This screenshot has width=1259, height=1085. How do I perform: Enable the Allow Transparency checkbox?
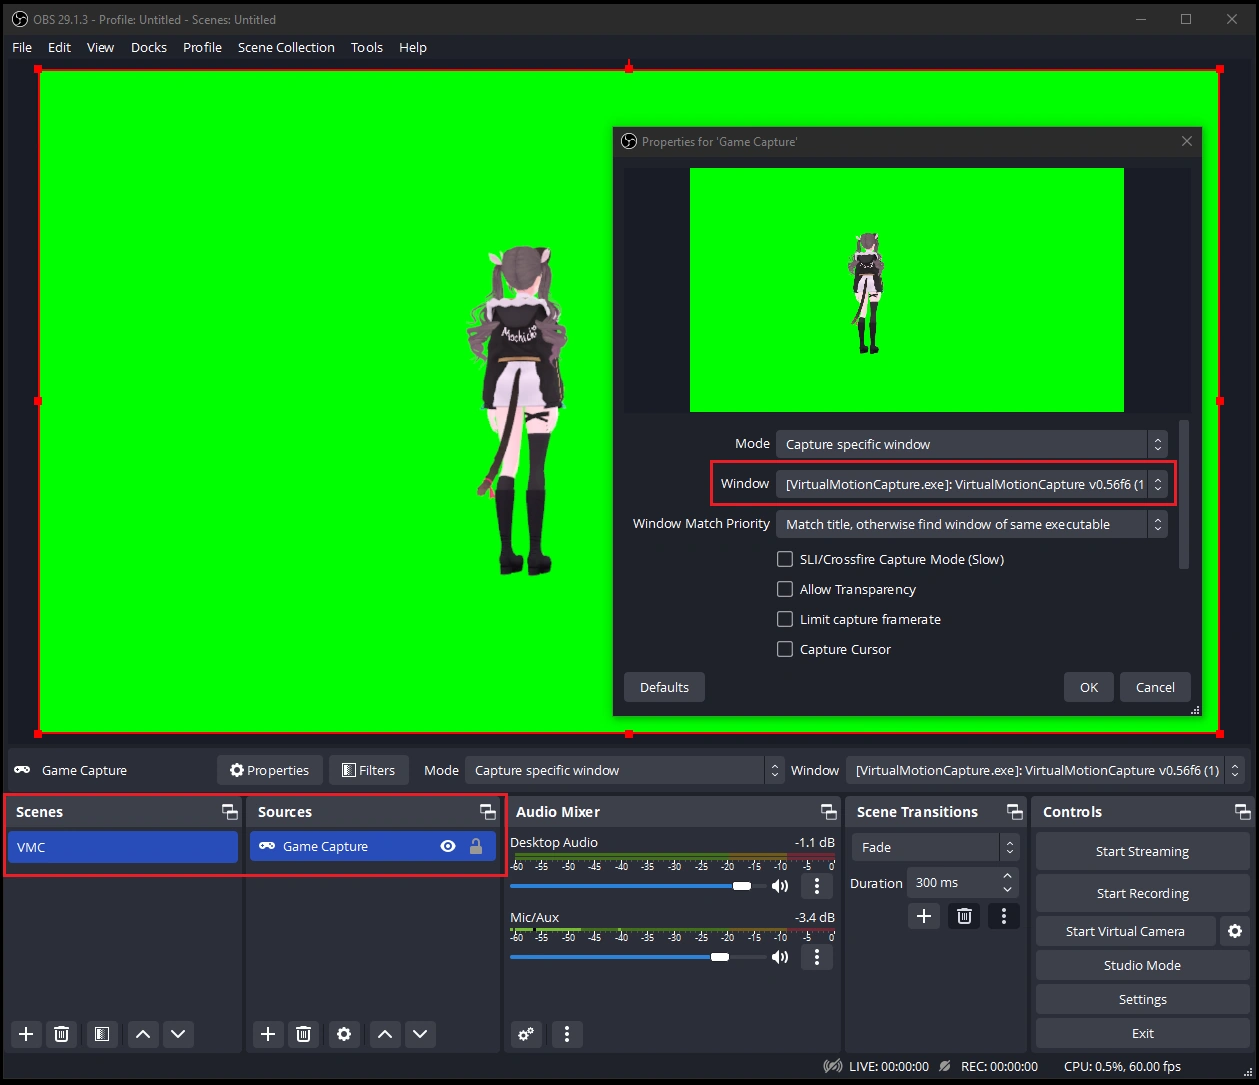[x=785, y=589]
